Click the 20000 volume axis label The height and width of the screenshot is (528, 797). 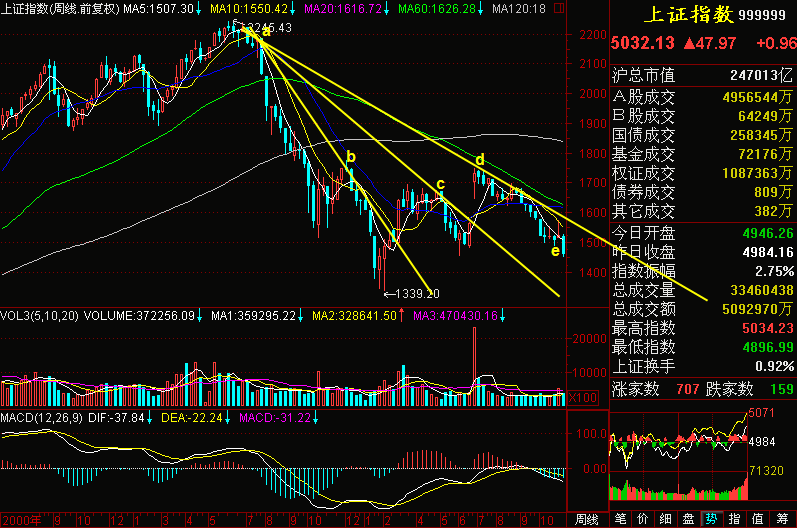(590, 339)
